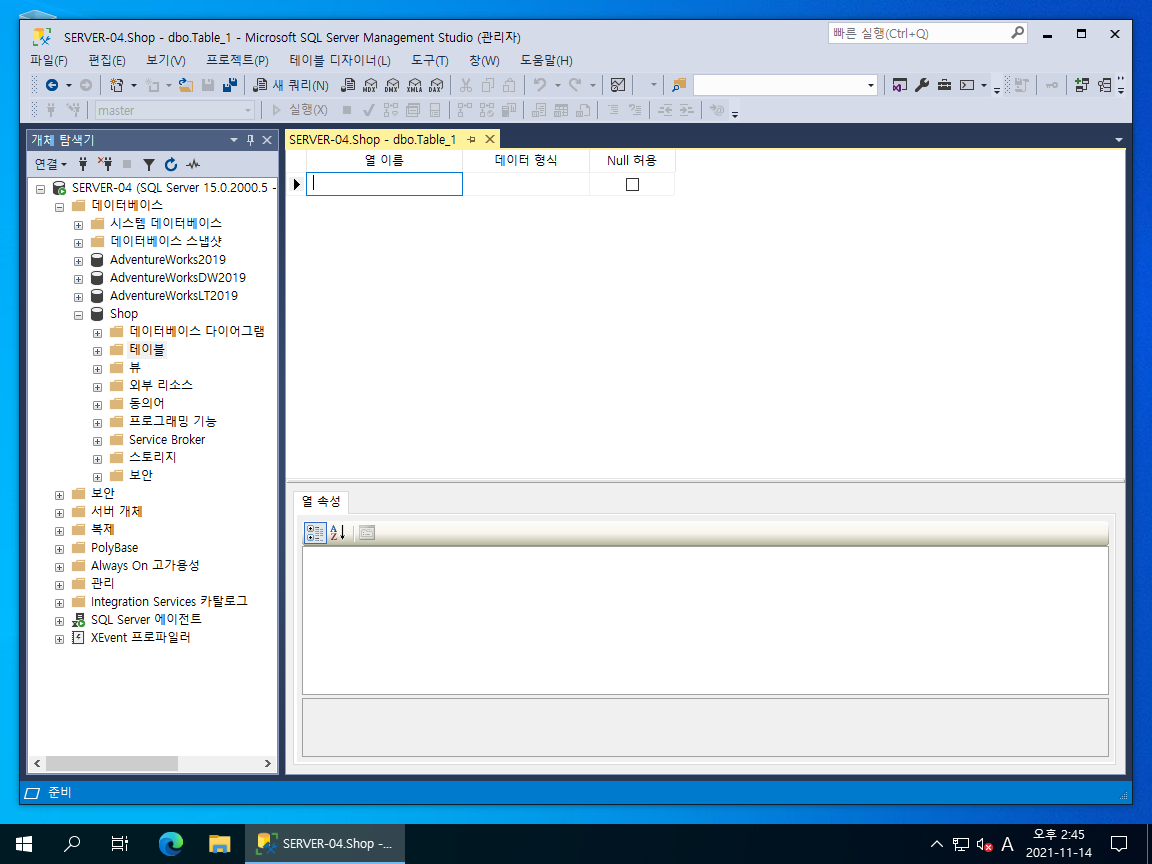Click Object Explorer horizontal scrollbar thumb

[112, 763]
